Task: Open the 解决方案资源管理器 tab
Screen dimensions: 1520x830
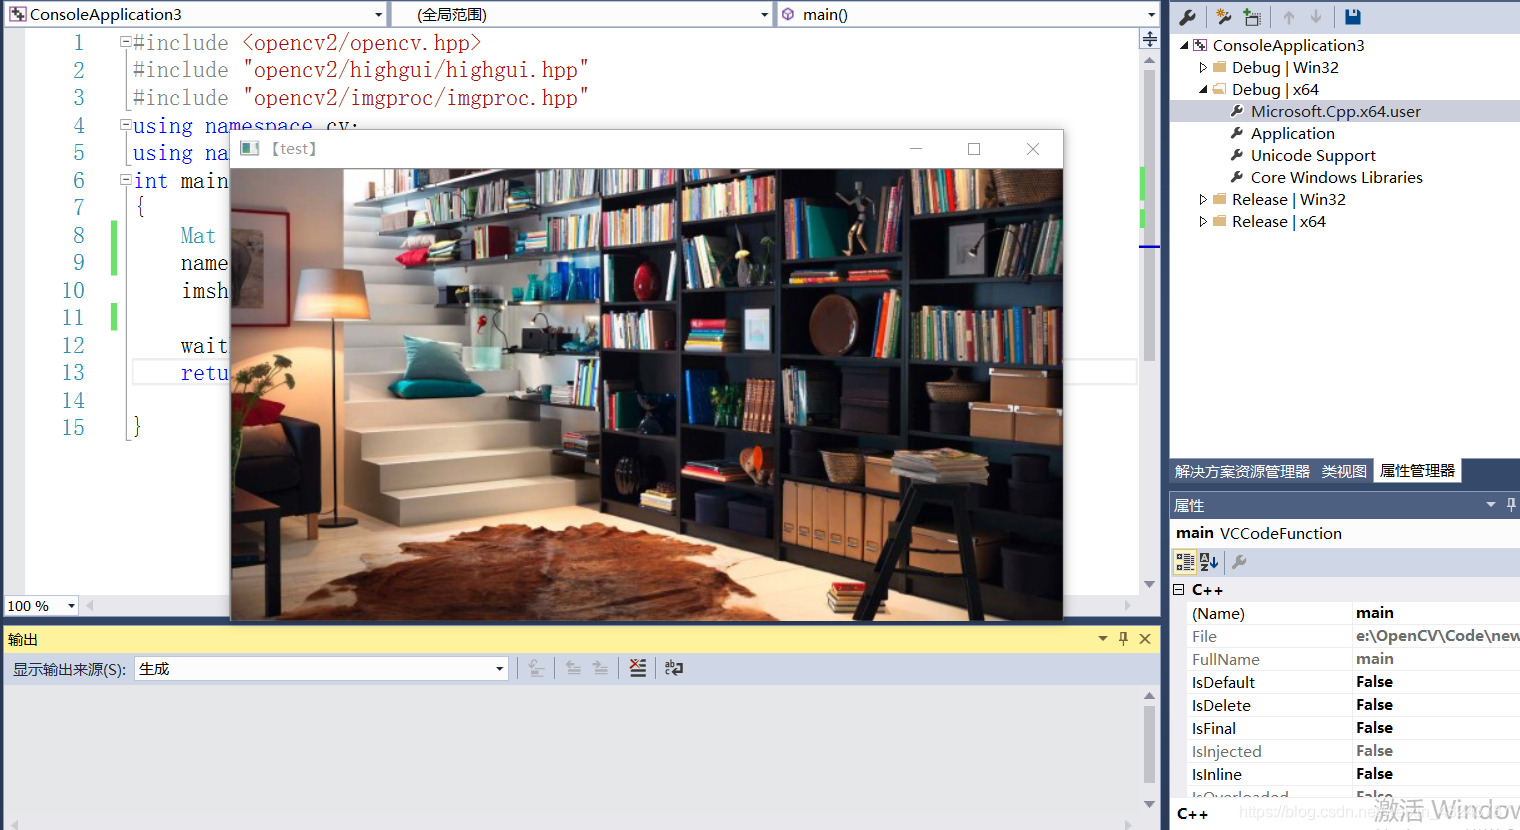Action: click(1241, 471)
